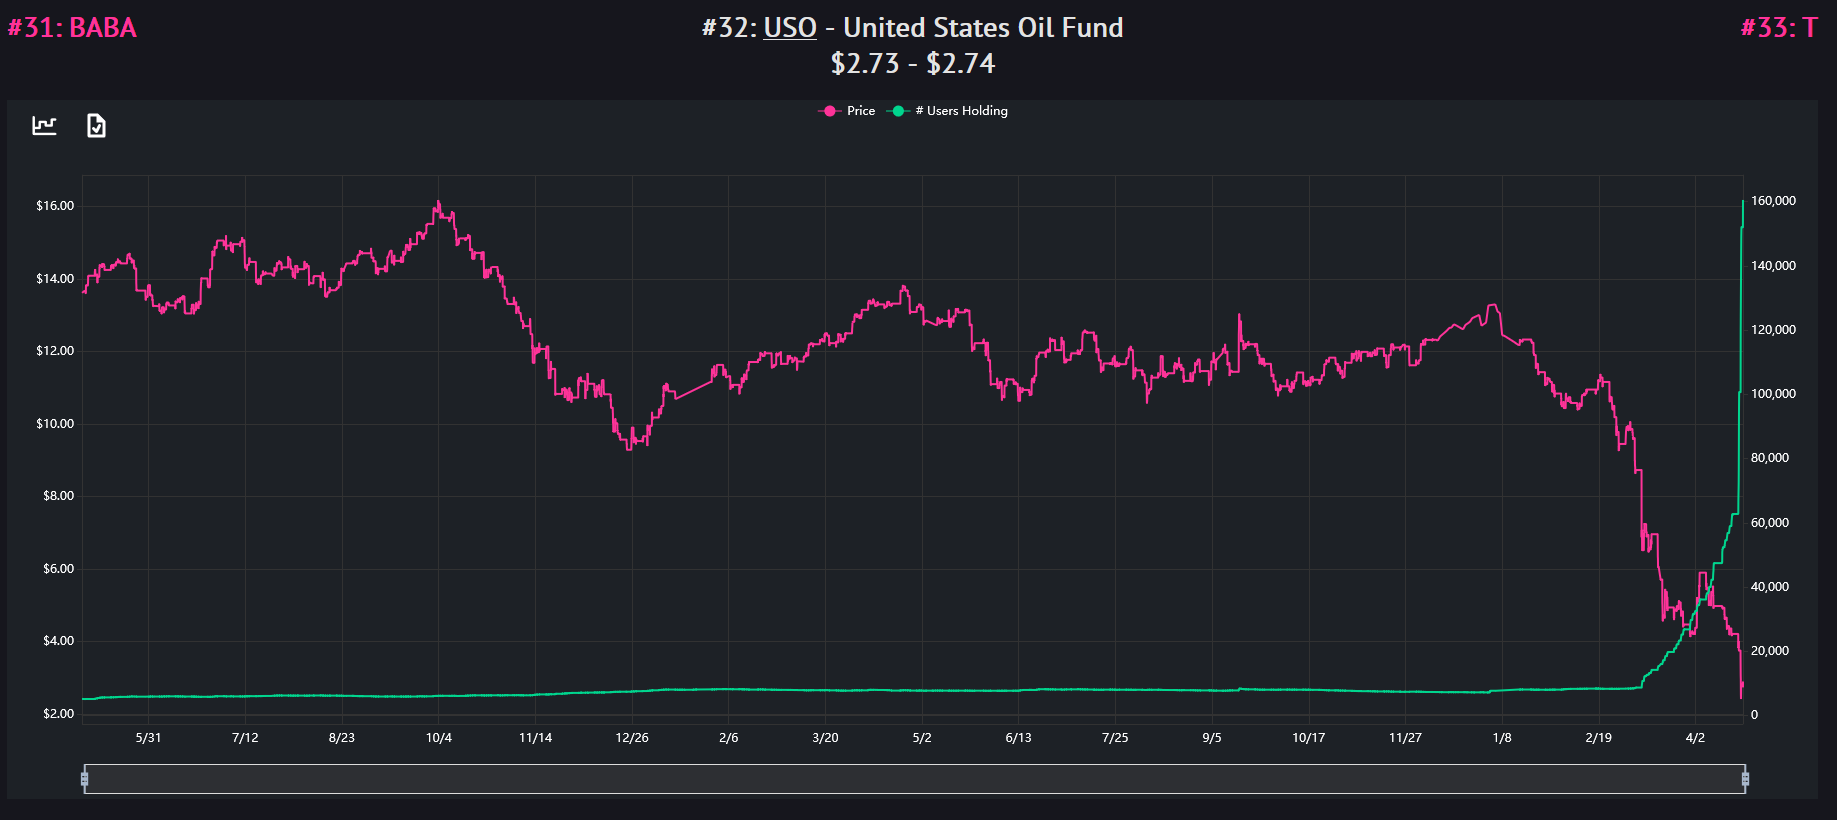Open the USO ticker link
1837x820 pixels.
pyautogui.click(x=790, y=28)
